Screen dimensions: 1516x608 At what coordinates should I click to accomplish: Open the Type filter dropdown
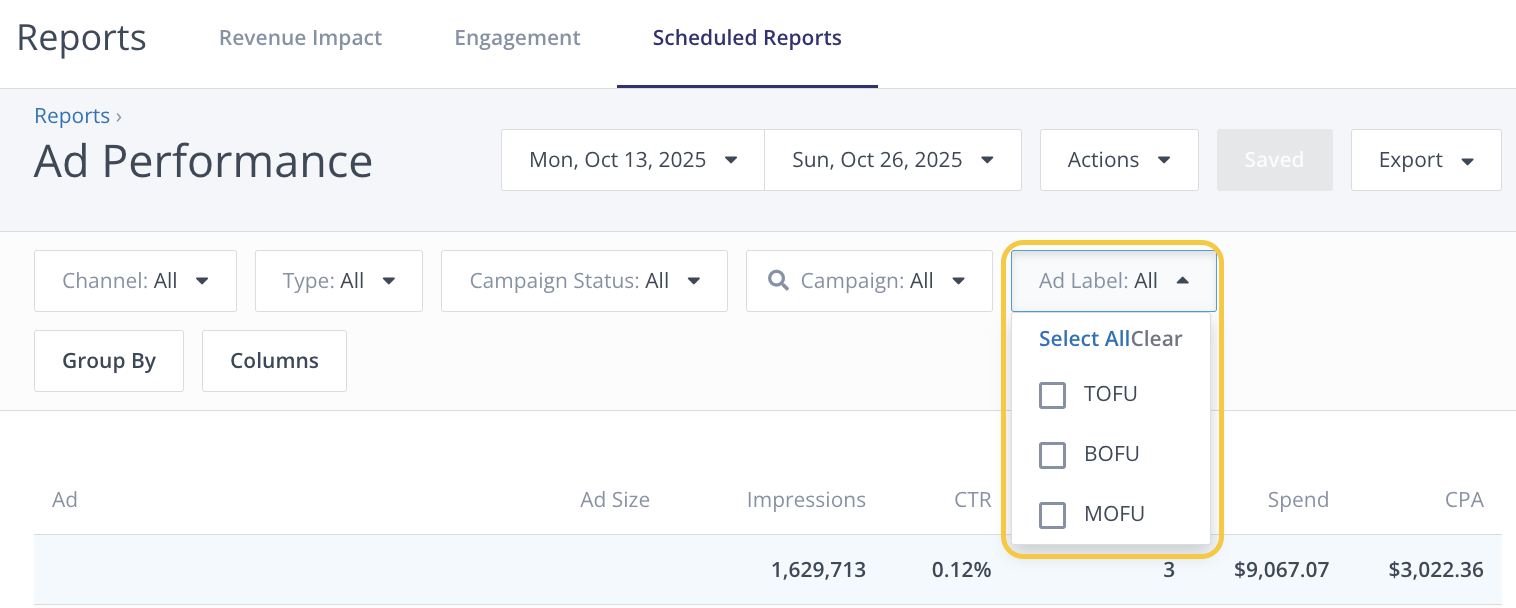[338, 281]
